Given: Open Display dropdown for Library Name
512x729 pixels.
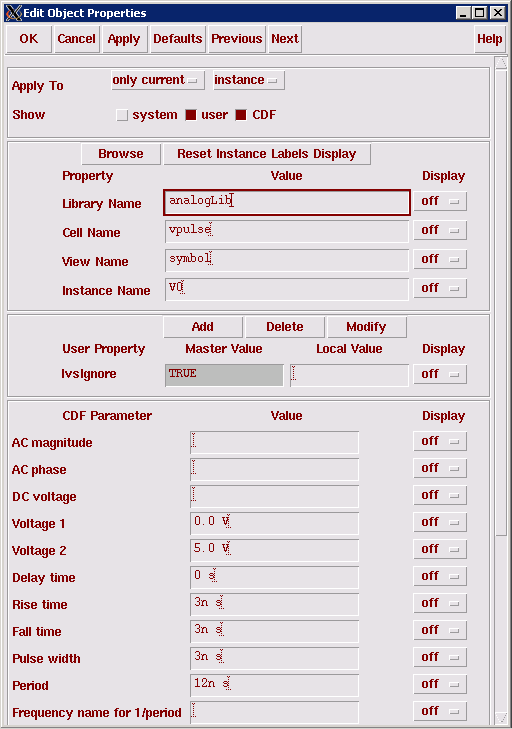Looking at the screenshot, I should click(440, 201).
